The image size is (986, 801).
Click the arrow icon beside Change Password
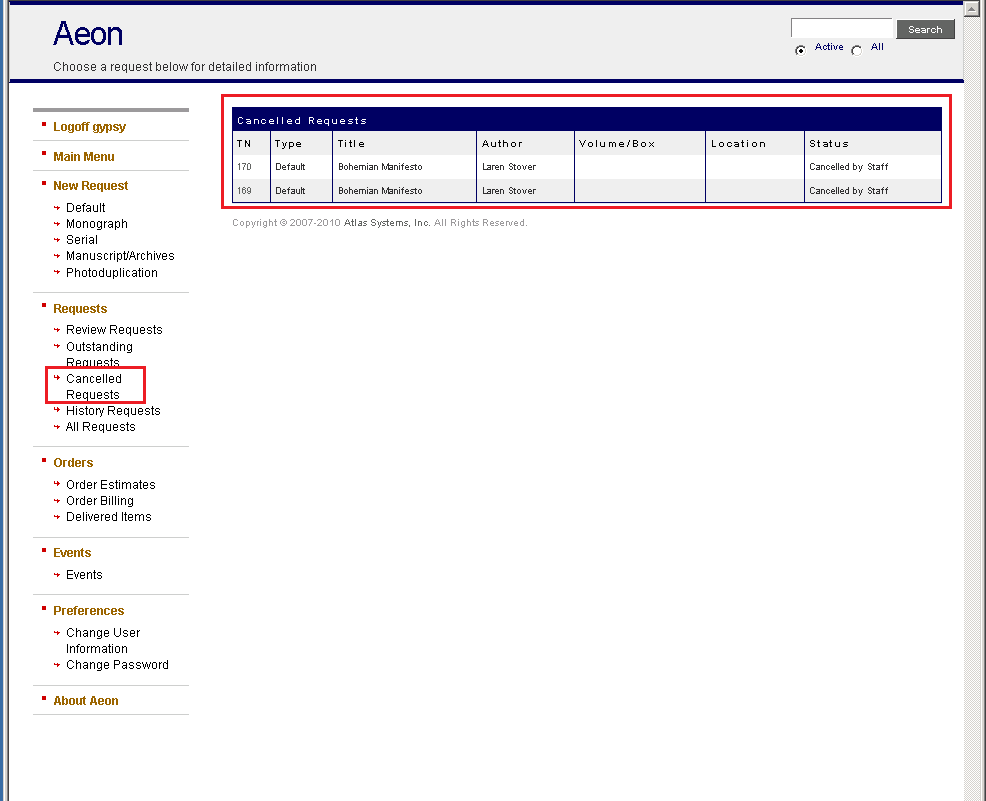coord(57,664)
